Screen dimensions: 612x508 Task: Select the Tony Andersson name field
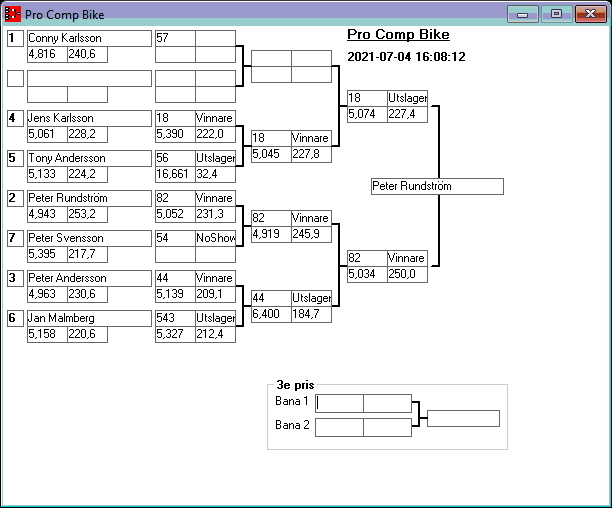[88, 158]
